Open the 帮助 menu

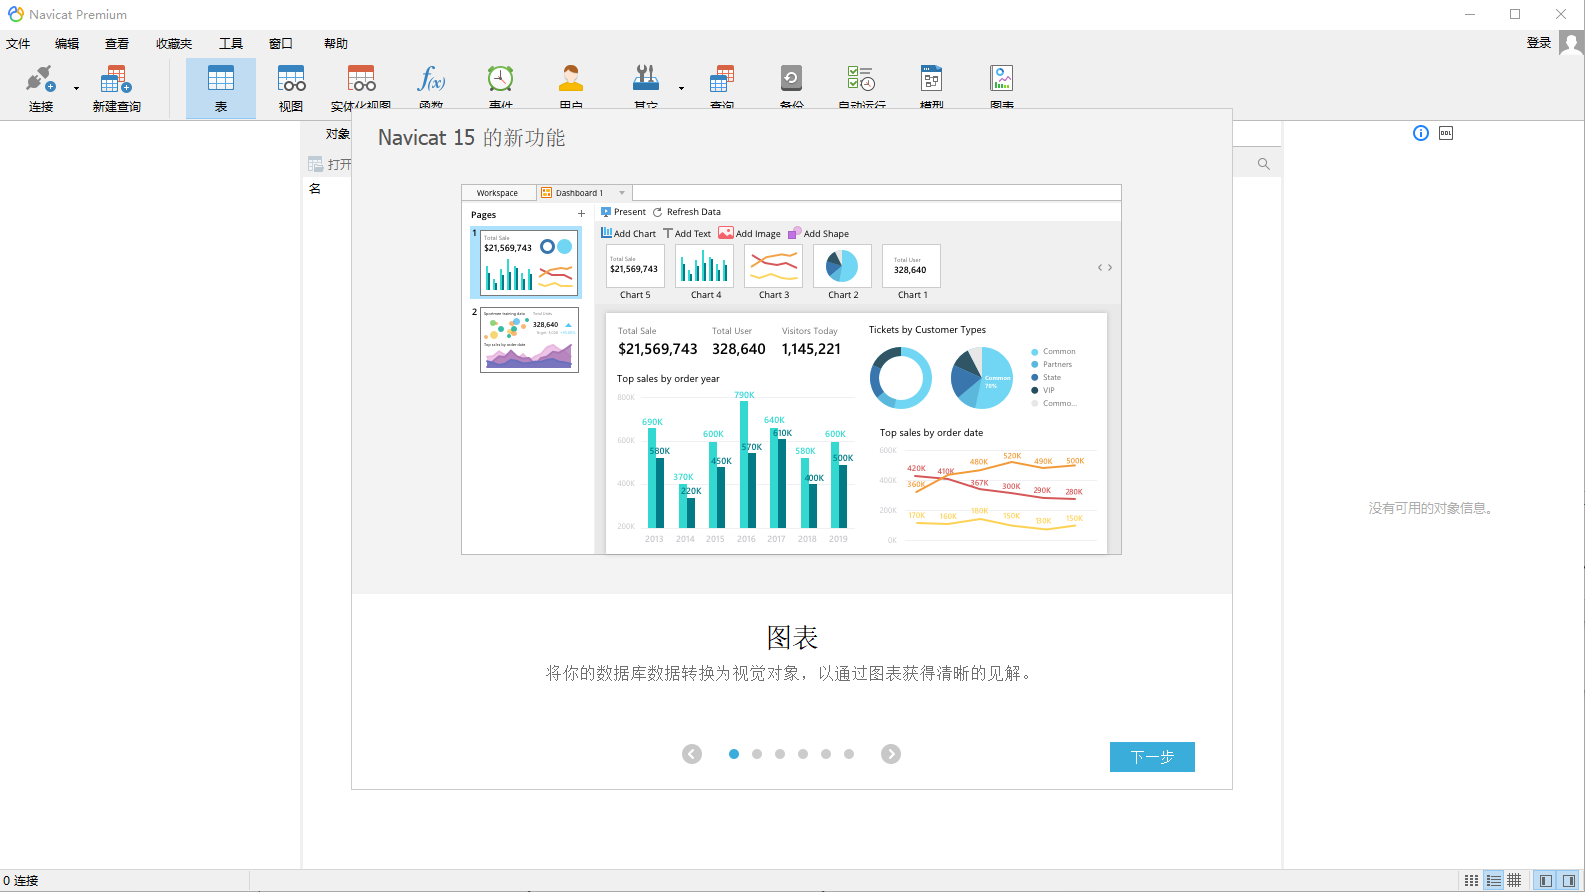tap(336, 44)
